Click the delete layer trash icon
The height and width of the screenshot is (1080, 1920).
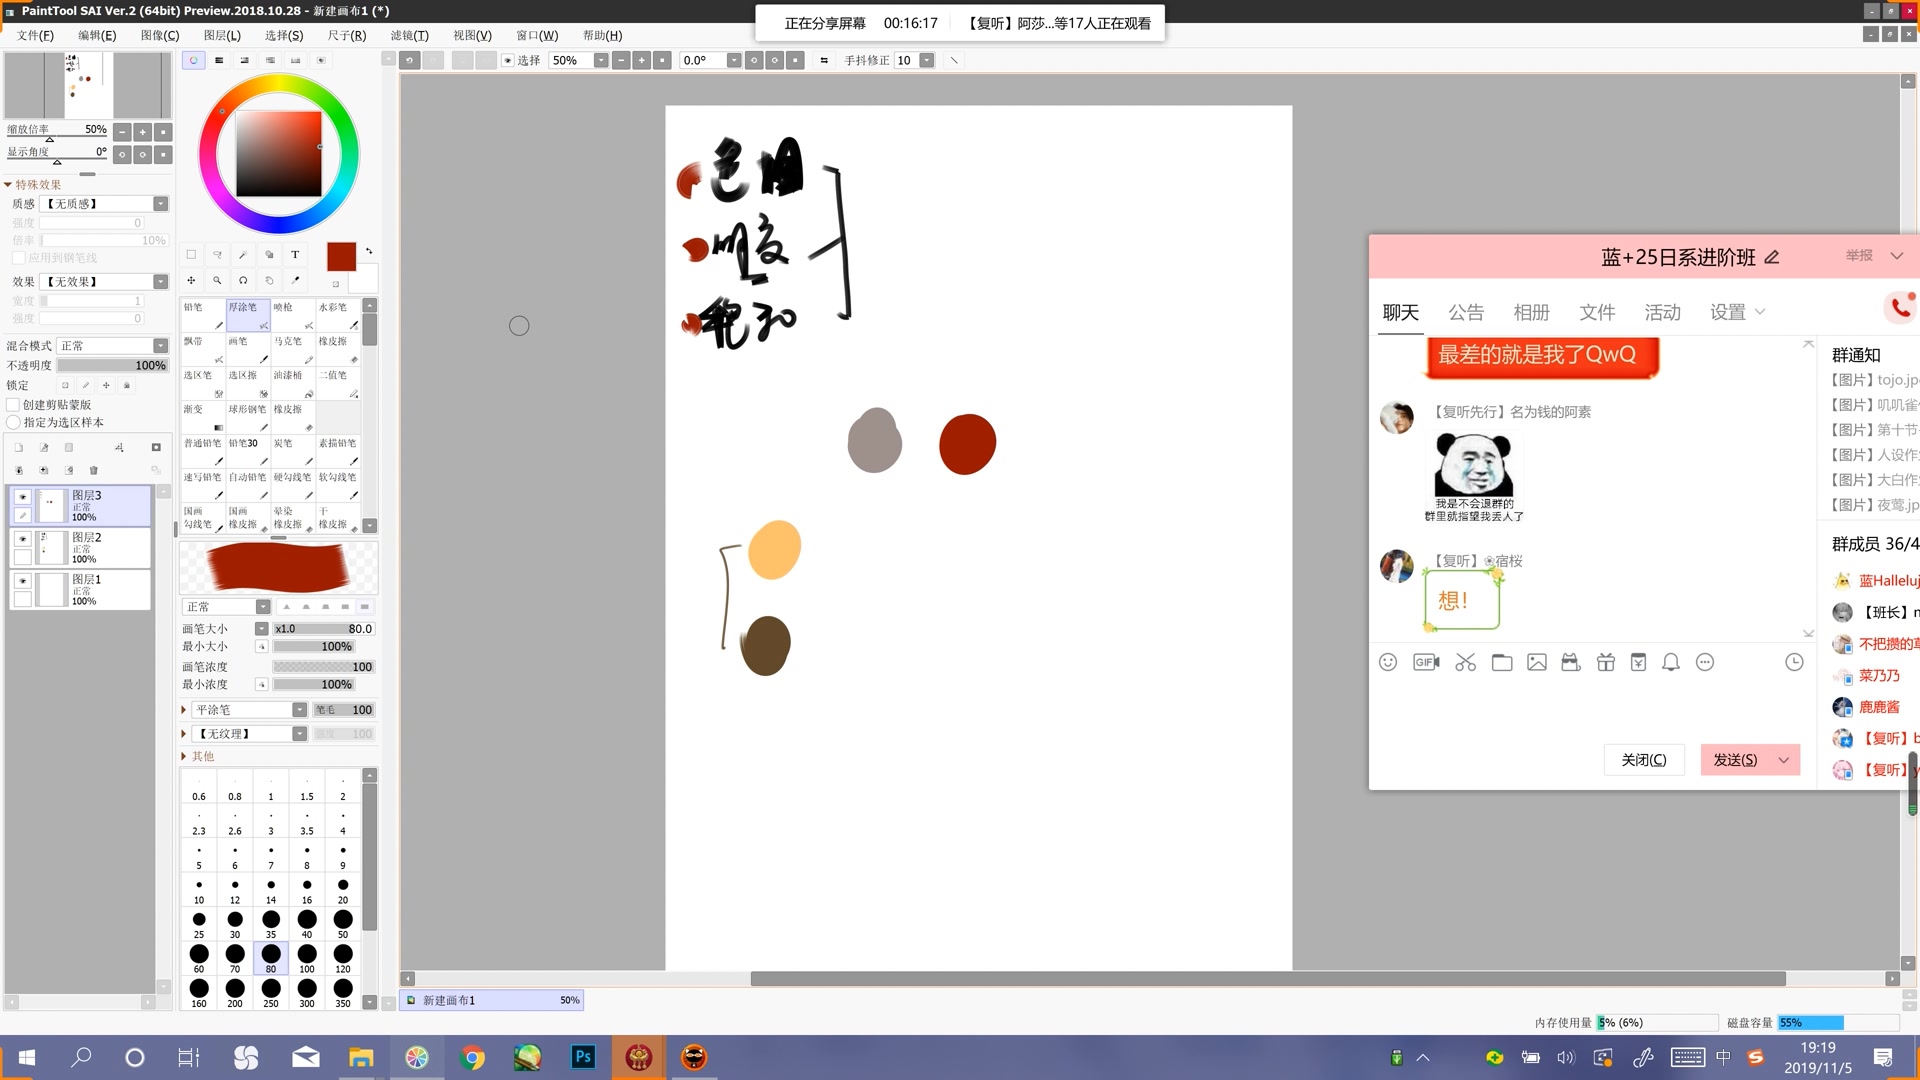click(x=94, y=470)
